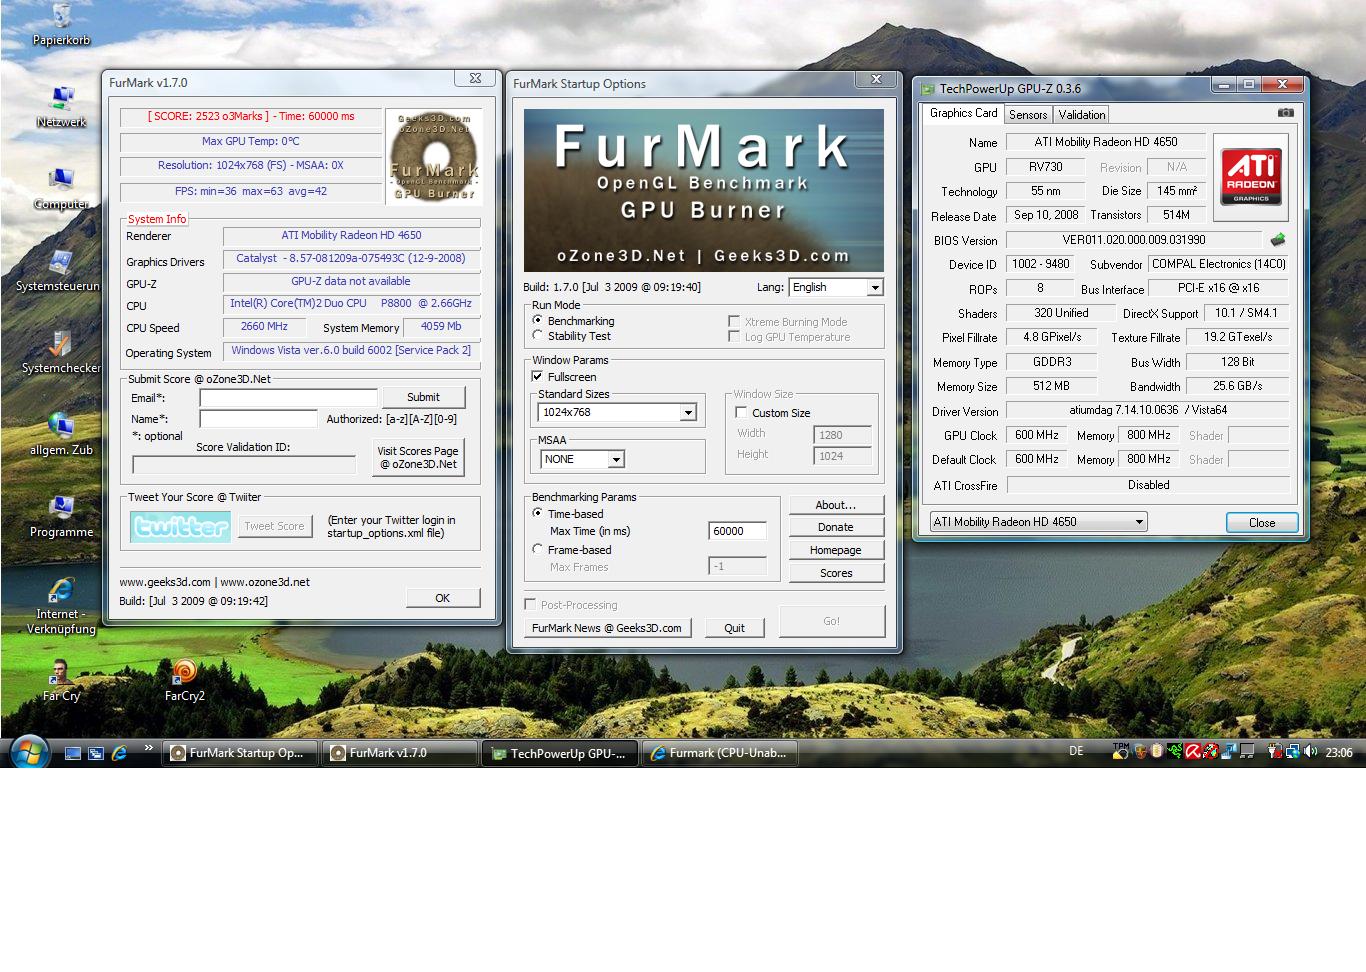
Task: Open the allgem. Zub desktop shortcut
Action: pos(61,433)
